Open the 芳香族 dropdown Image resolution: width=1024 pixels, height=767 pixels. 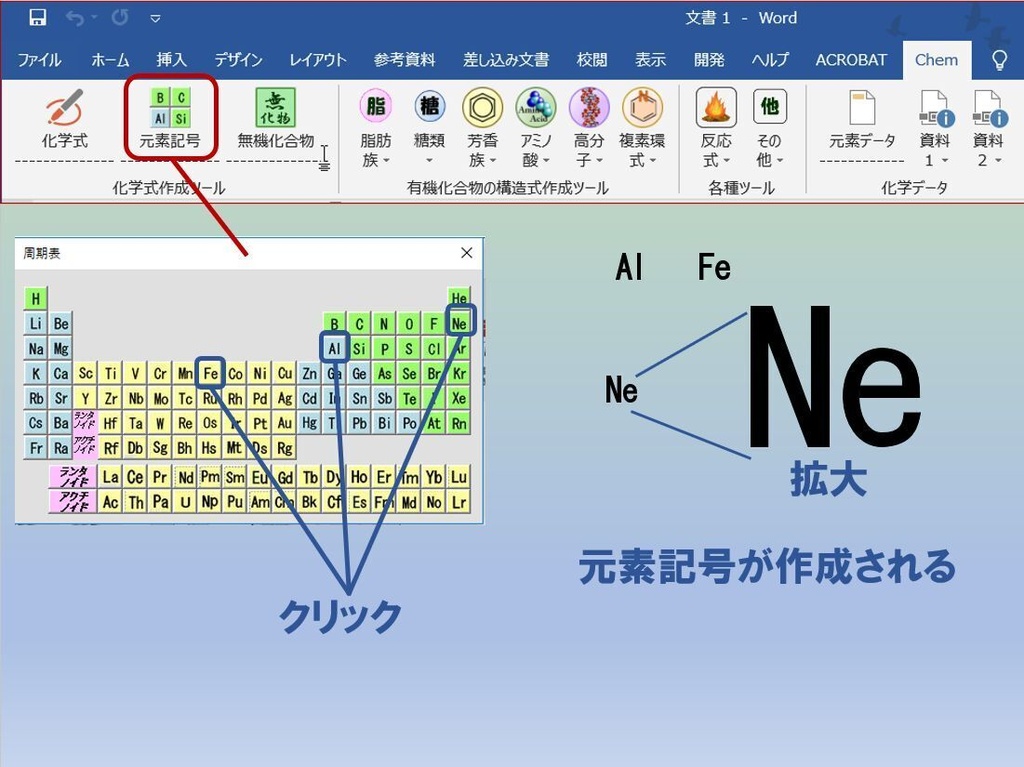pos(483,129)
